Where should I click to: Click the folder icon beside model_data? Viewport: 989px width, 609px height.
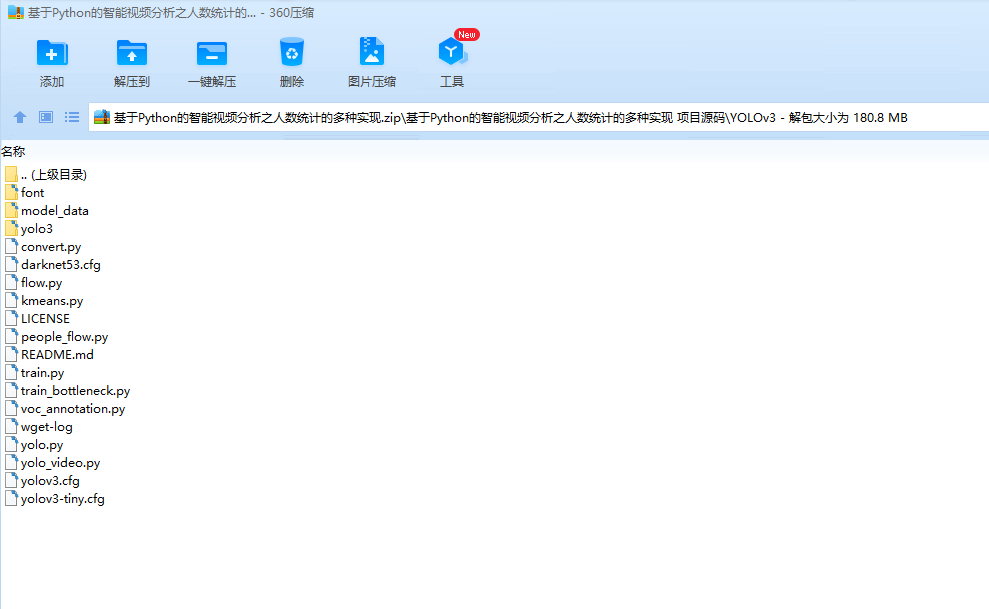coord(11,210)
